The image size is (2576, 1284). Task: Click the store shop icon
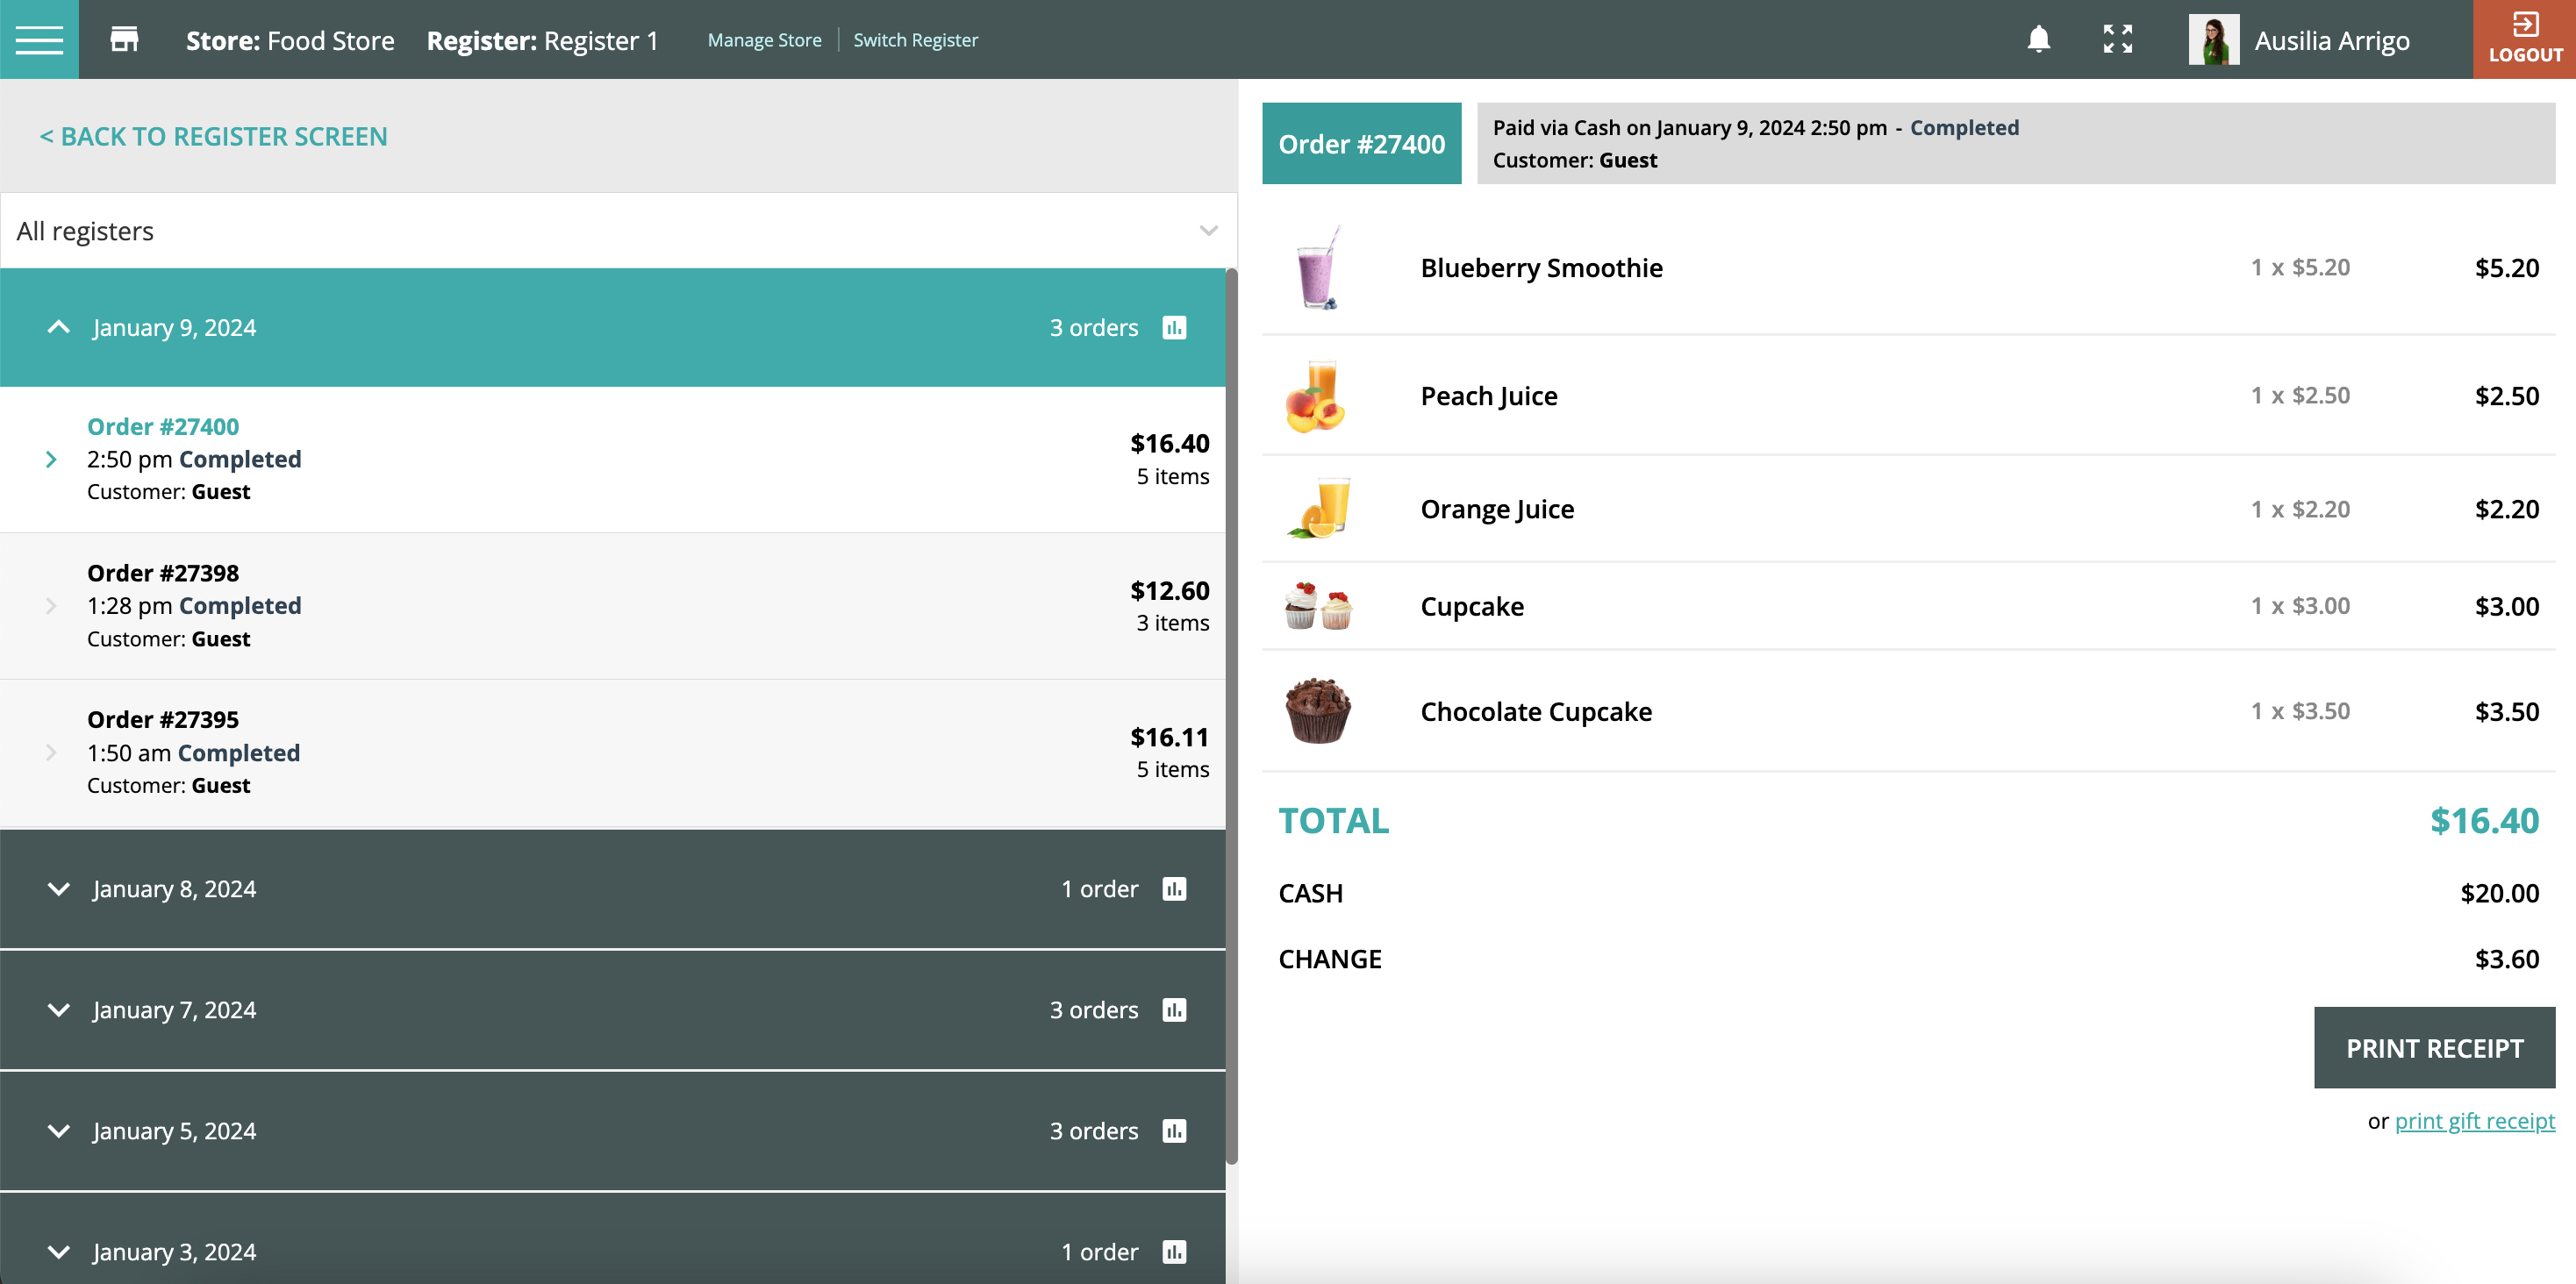coord(124,40)
